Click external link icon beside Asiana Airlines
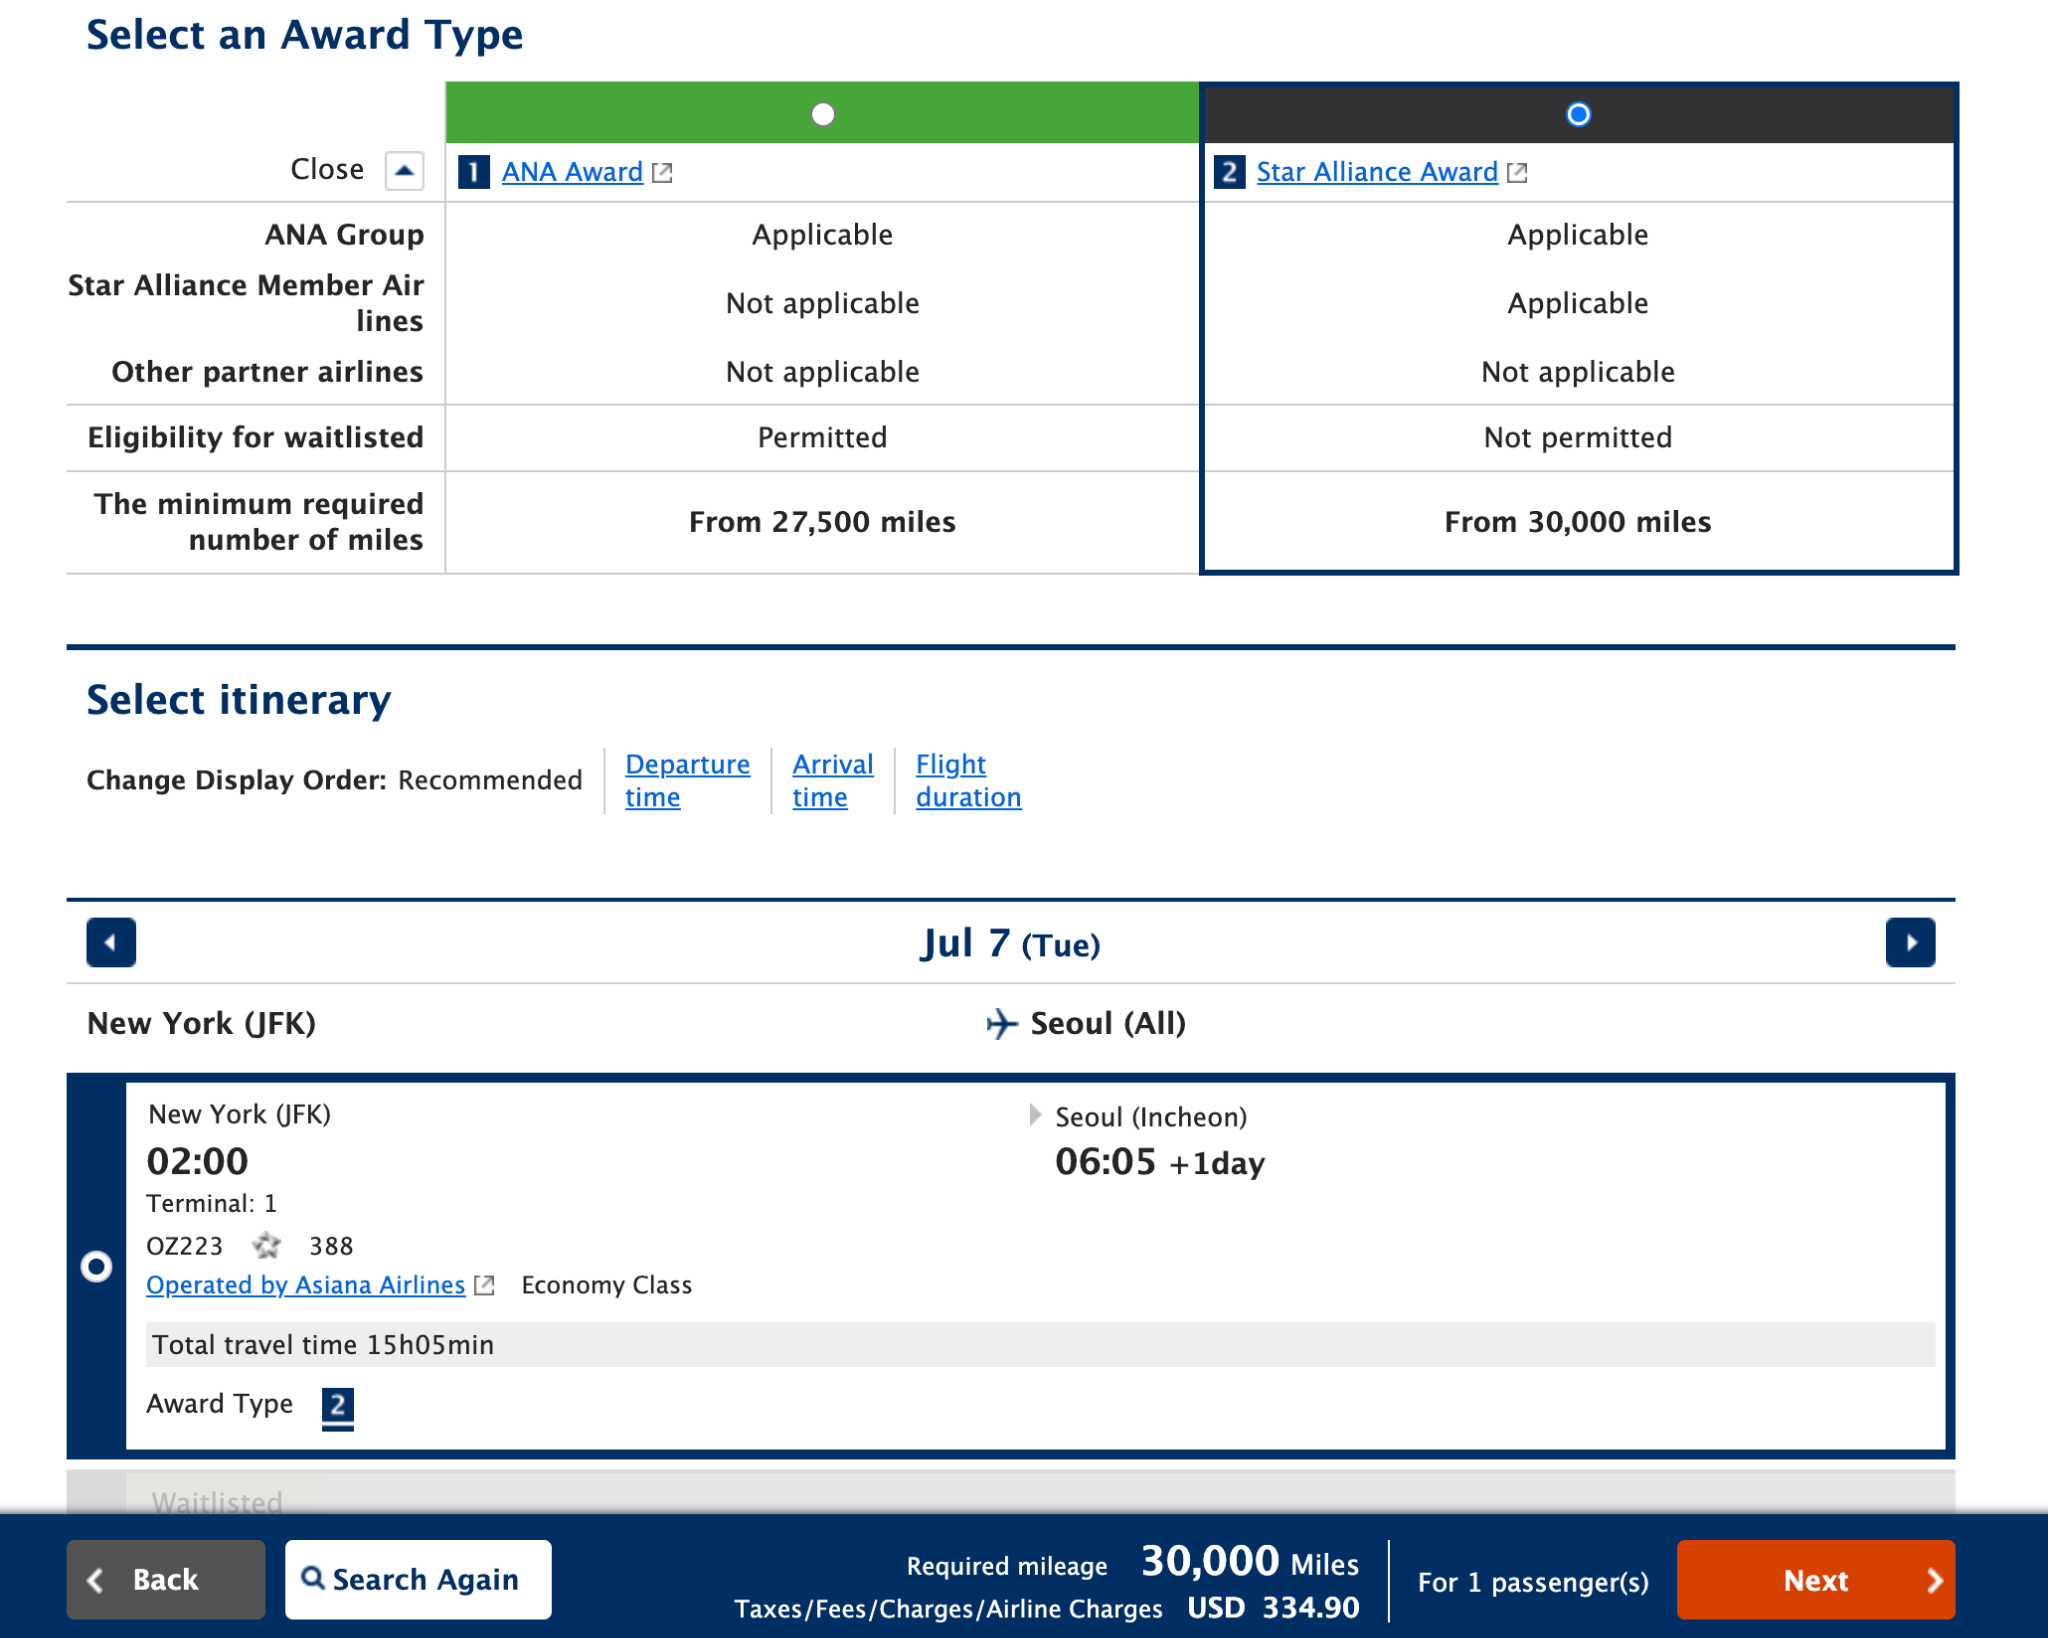The image size is (2048, 1638). tap(485, 1285)
